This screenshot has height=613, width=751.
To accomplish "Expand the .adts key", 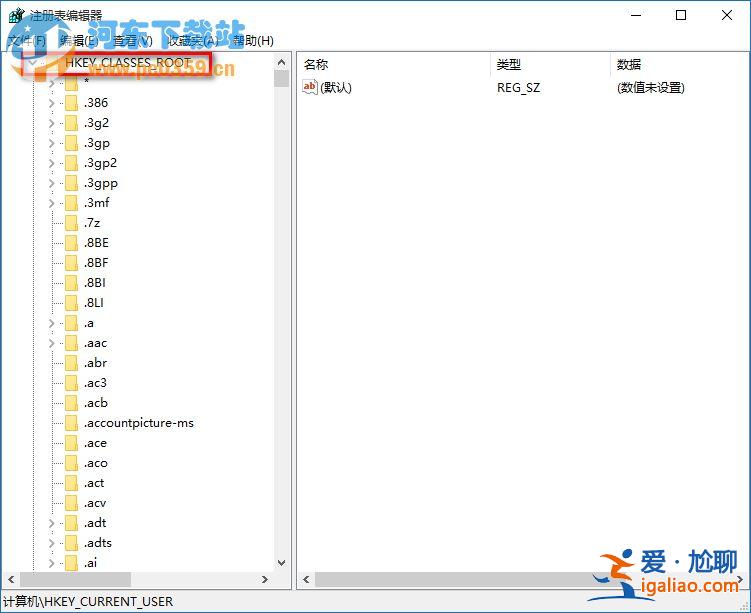I will pyautogui.click(x=52, y=543).
